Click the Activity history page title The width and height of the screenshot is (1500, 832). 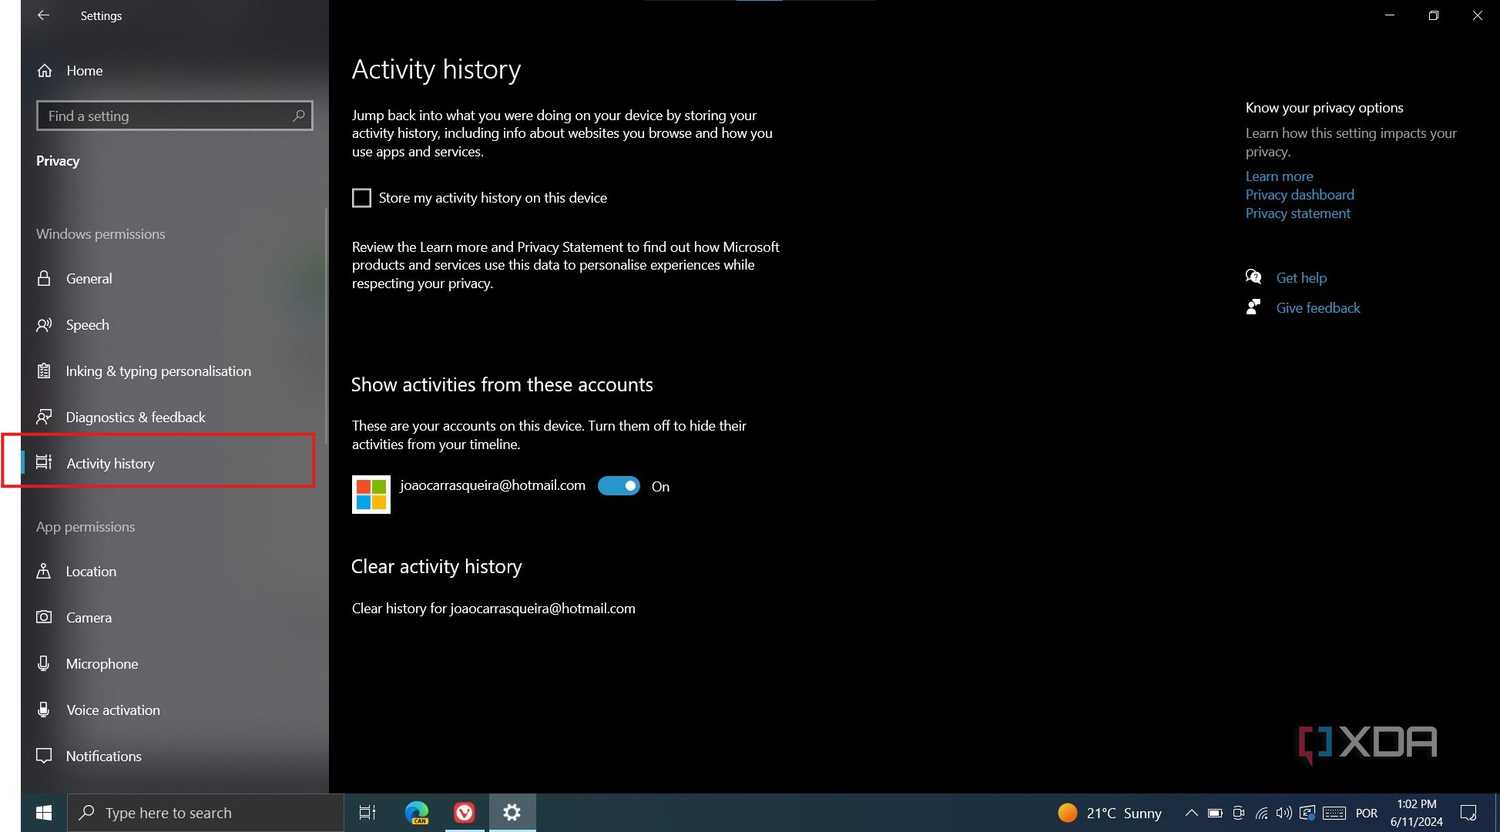pyautogui.click(x=436, y=69)
